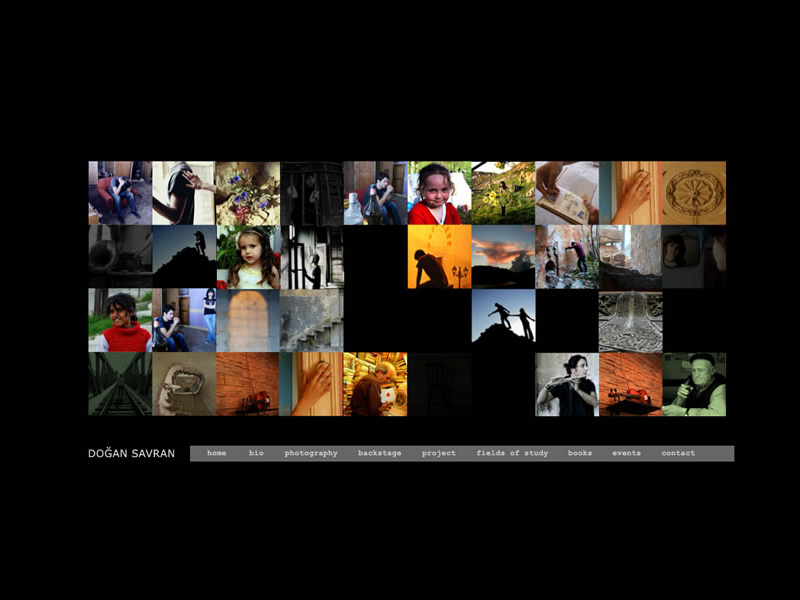The height and width of the screenshot is (600, 800).
Task: Open silhouette of photographer on hilltop
Action: point(184,257)
